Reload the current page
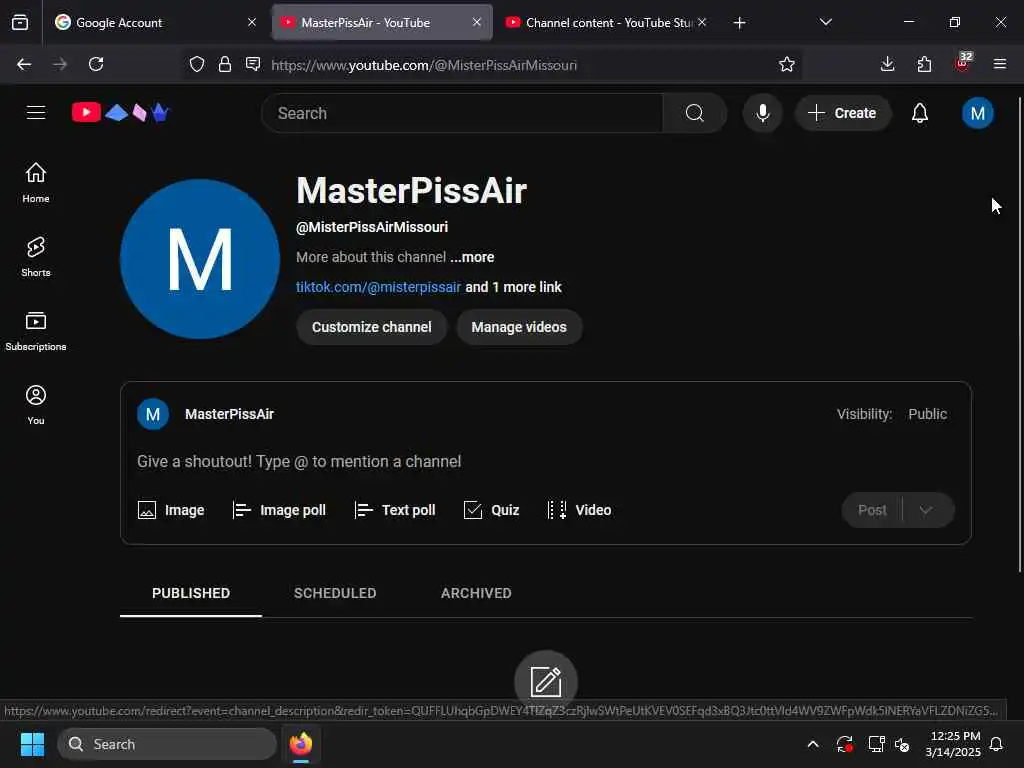Viewport: 1024px width, 768px height. click(x=96, y=65)
